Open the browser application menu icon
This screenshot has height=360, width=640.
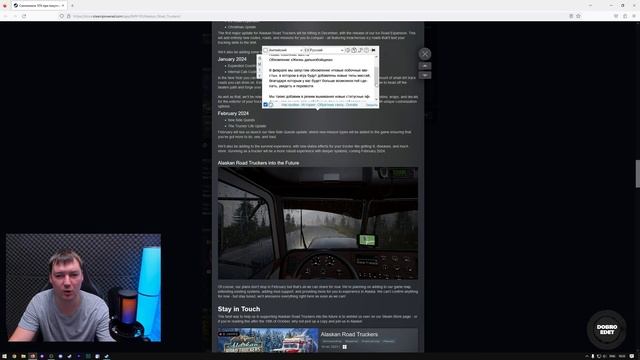click(634, 16)
